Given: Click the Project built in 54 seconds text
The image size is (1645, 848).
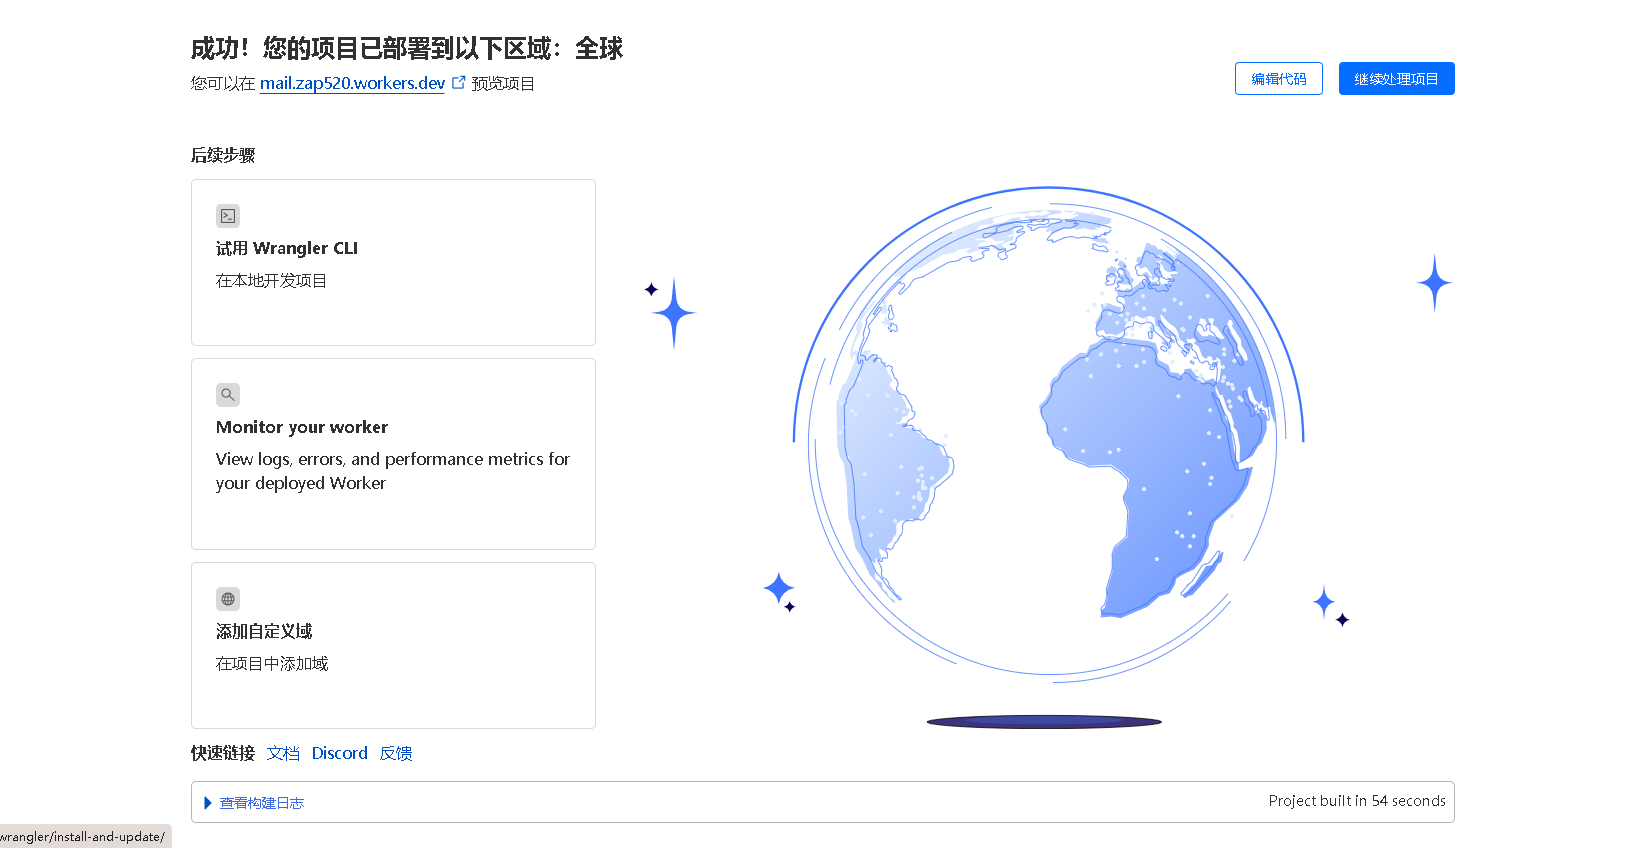Looking at the screenshot, I should (x=1356, y=801).
